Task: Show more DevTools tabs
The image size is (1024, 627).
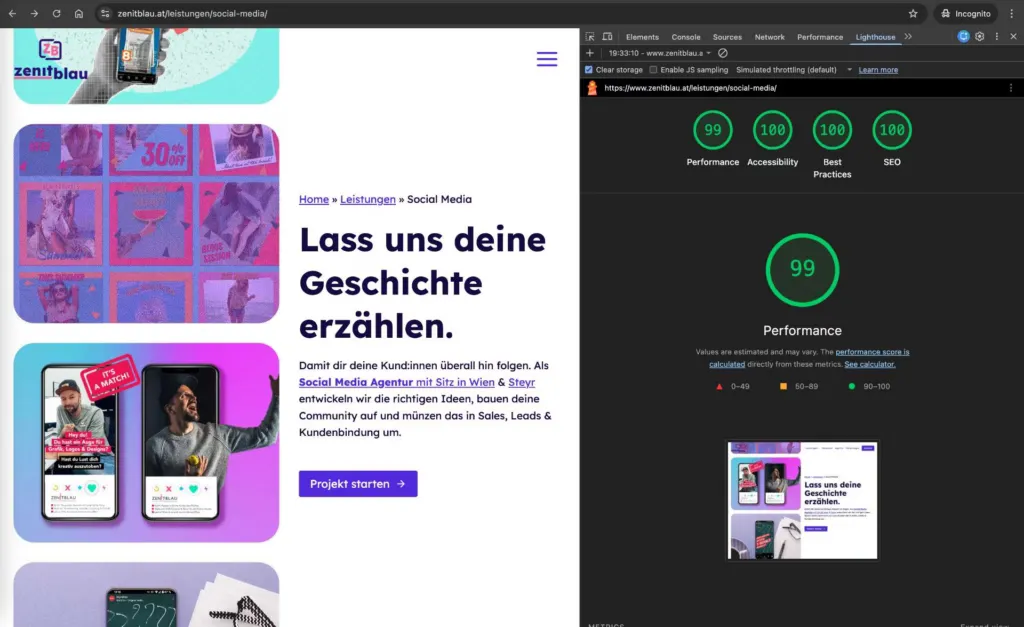Action: (908, 37)
